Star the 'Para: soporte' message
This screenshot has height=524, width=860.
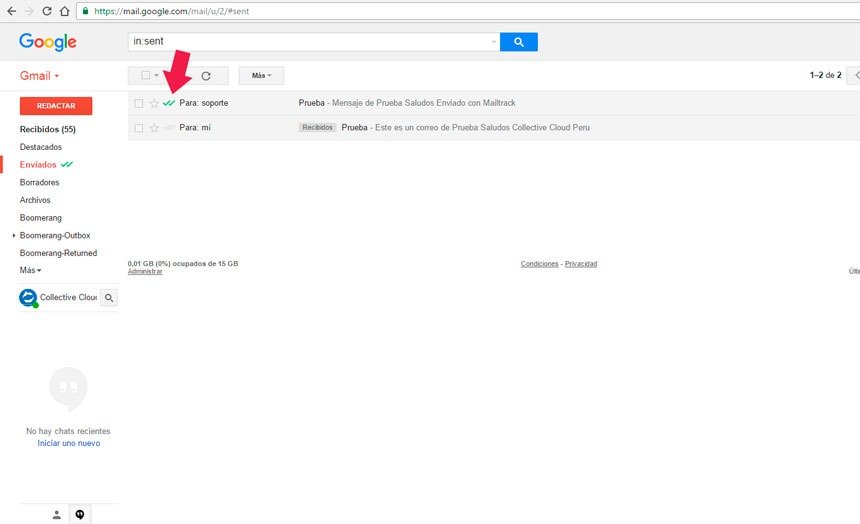coord(154,103)
